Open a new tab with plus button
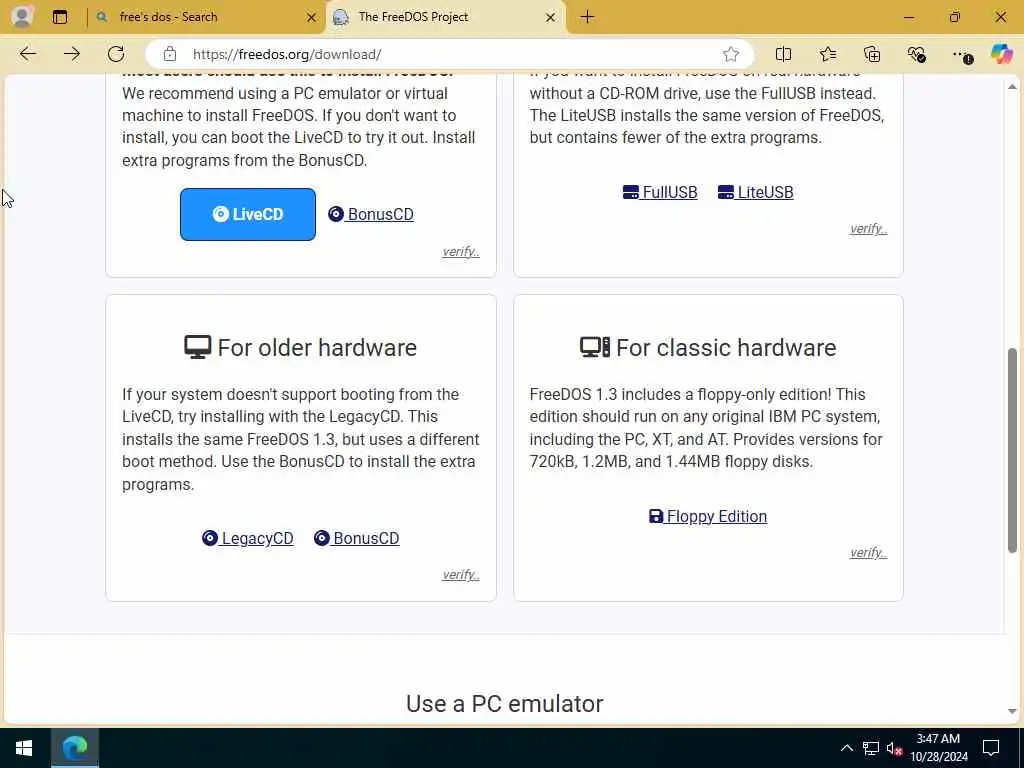1024x768 pixels. 587,17
